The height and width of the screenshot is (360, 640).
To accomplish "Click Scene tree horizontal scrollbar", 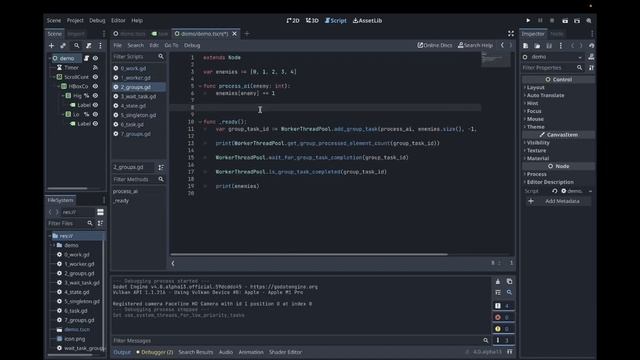I will point(67,189).
